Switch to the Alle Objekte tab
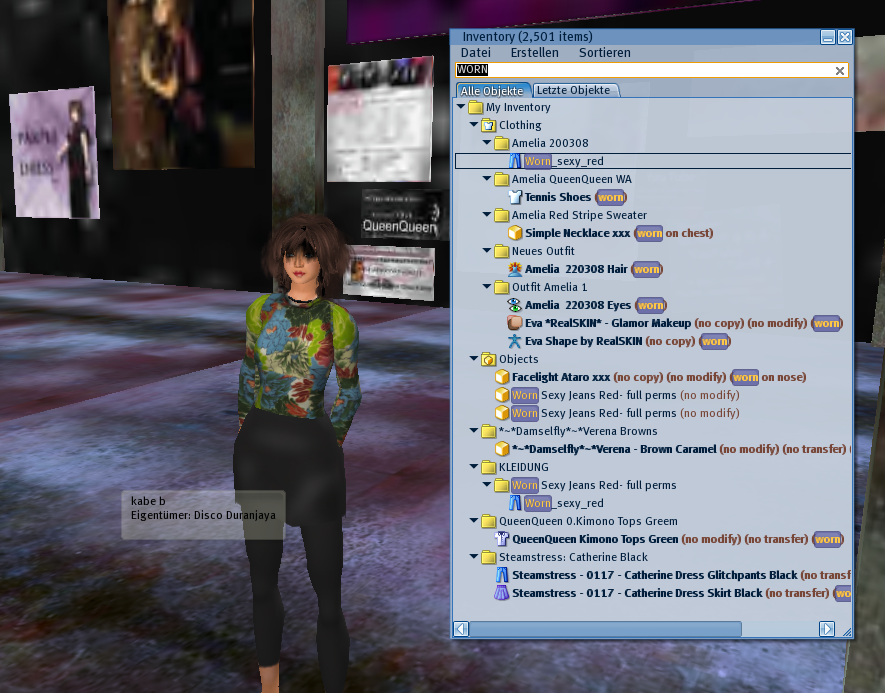This screenshot has height=693, width=885. pos(492,90)
